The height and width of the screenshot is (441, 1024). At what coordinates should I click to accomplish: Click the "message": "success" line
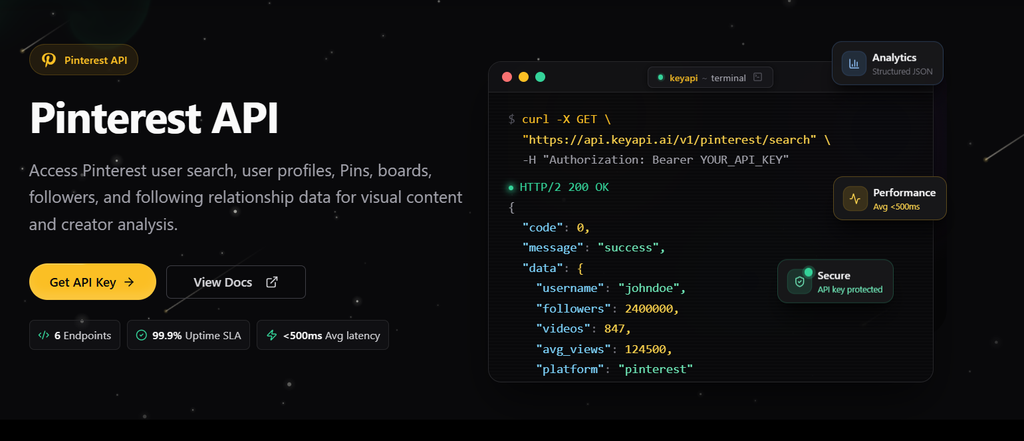[x=594, y=248]
